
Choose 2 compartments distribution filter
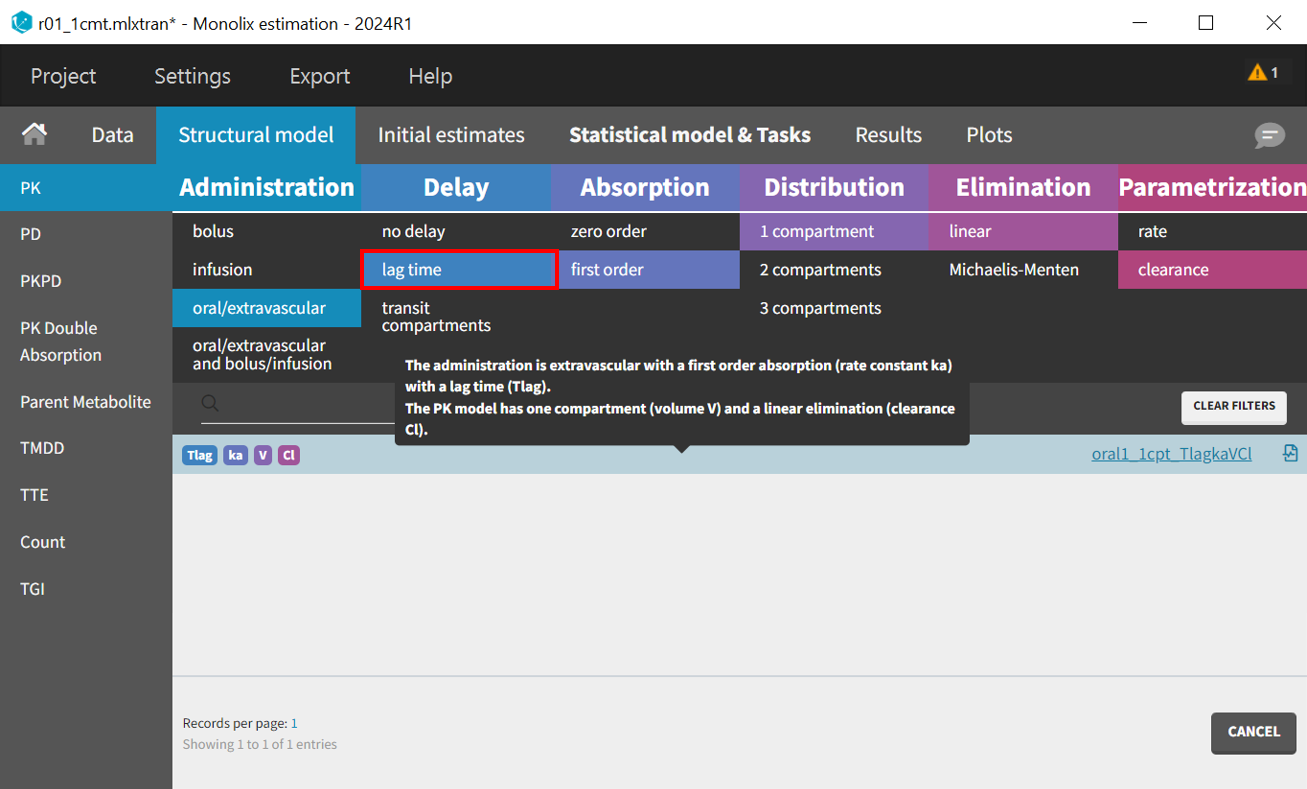820,270
